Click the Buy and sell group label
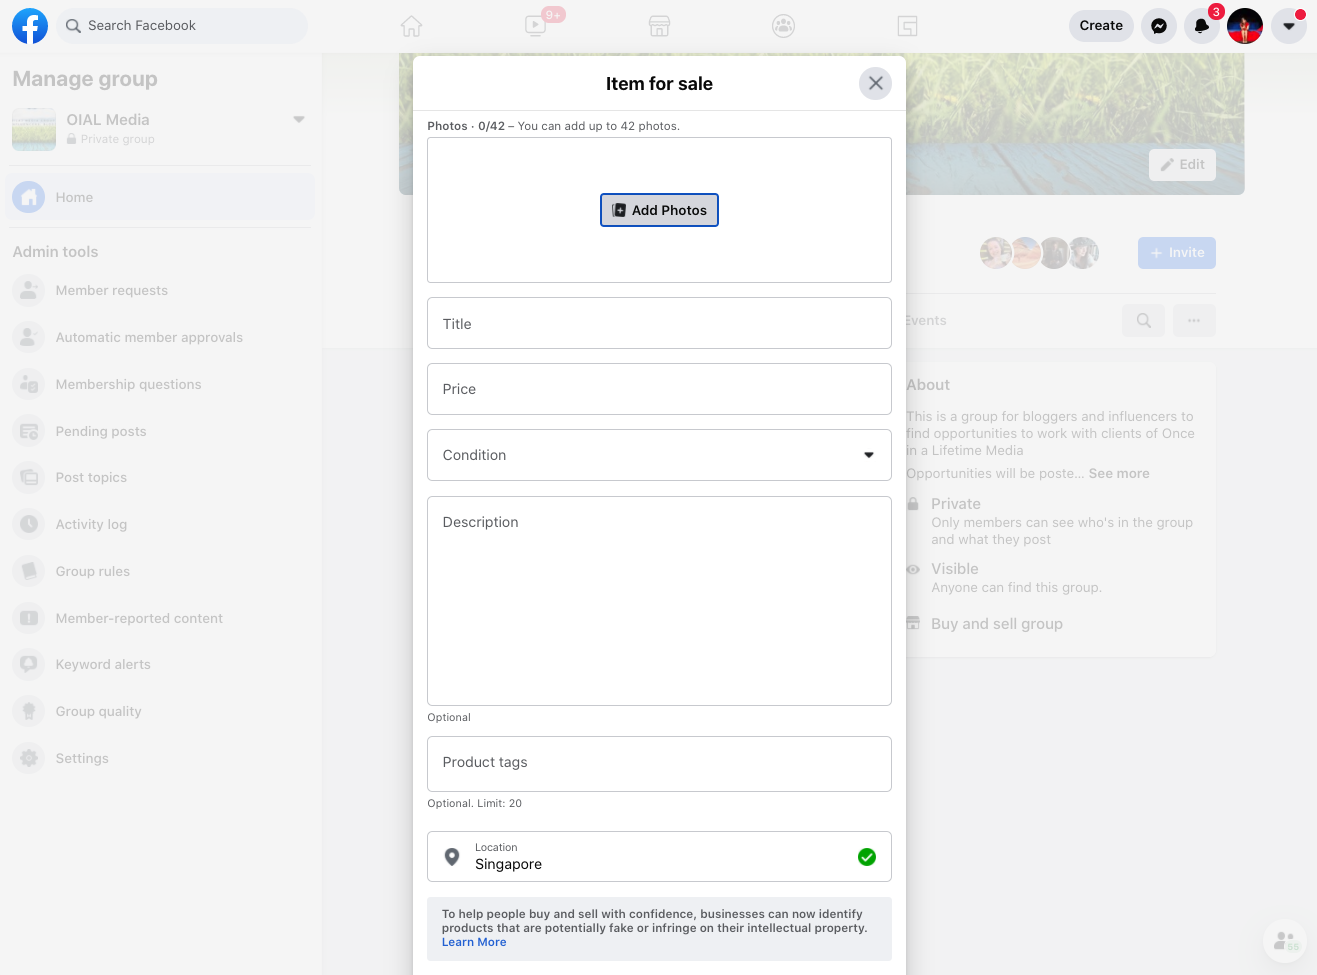 click(997, 624)
